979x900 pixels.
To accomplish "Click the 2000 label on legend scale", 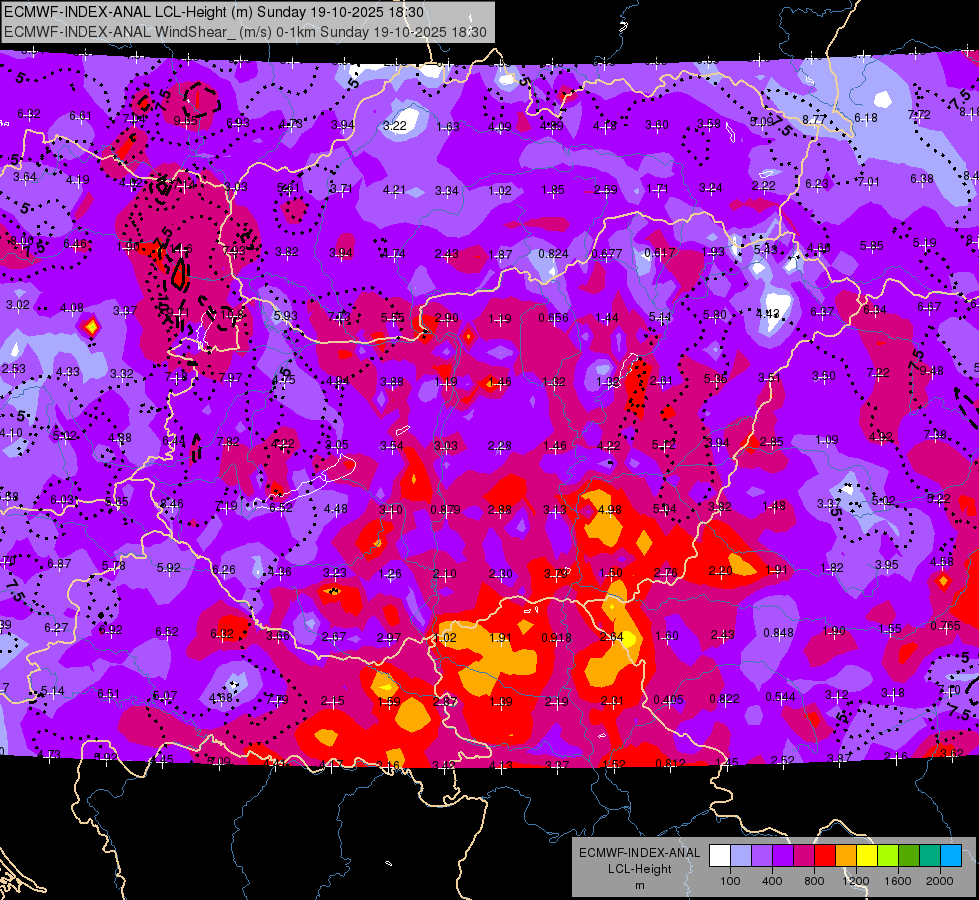I will (940, 881).
